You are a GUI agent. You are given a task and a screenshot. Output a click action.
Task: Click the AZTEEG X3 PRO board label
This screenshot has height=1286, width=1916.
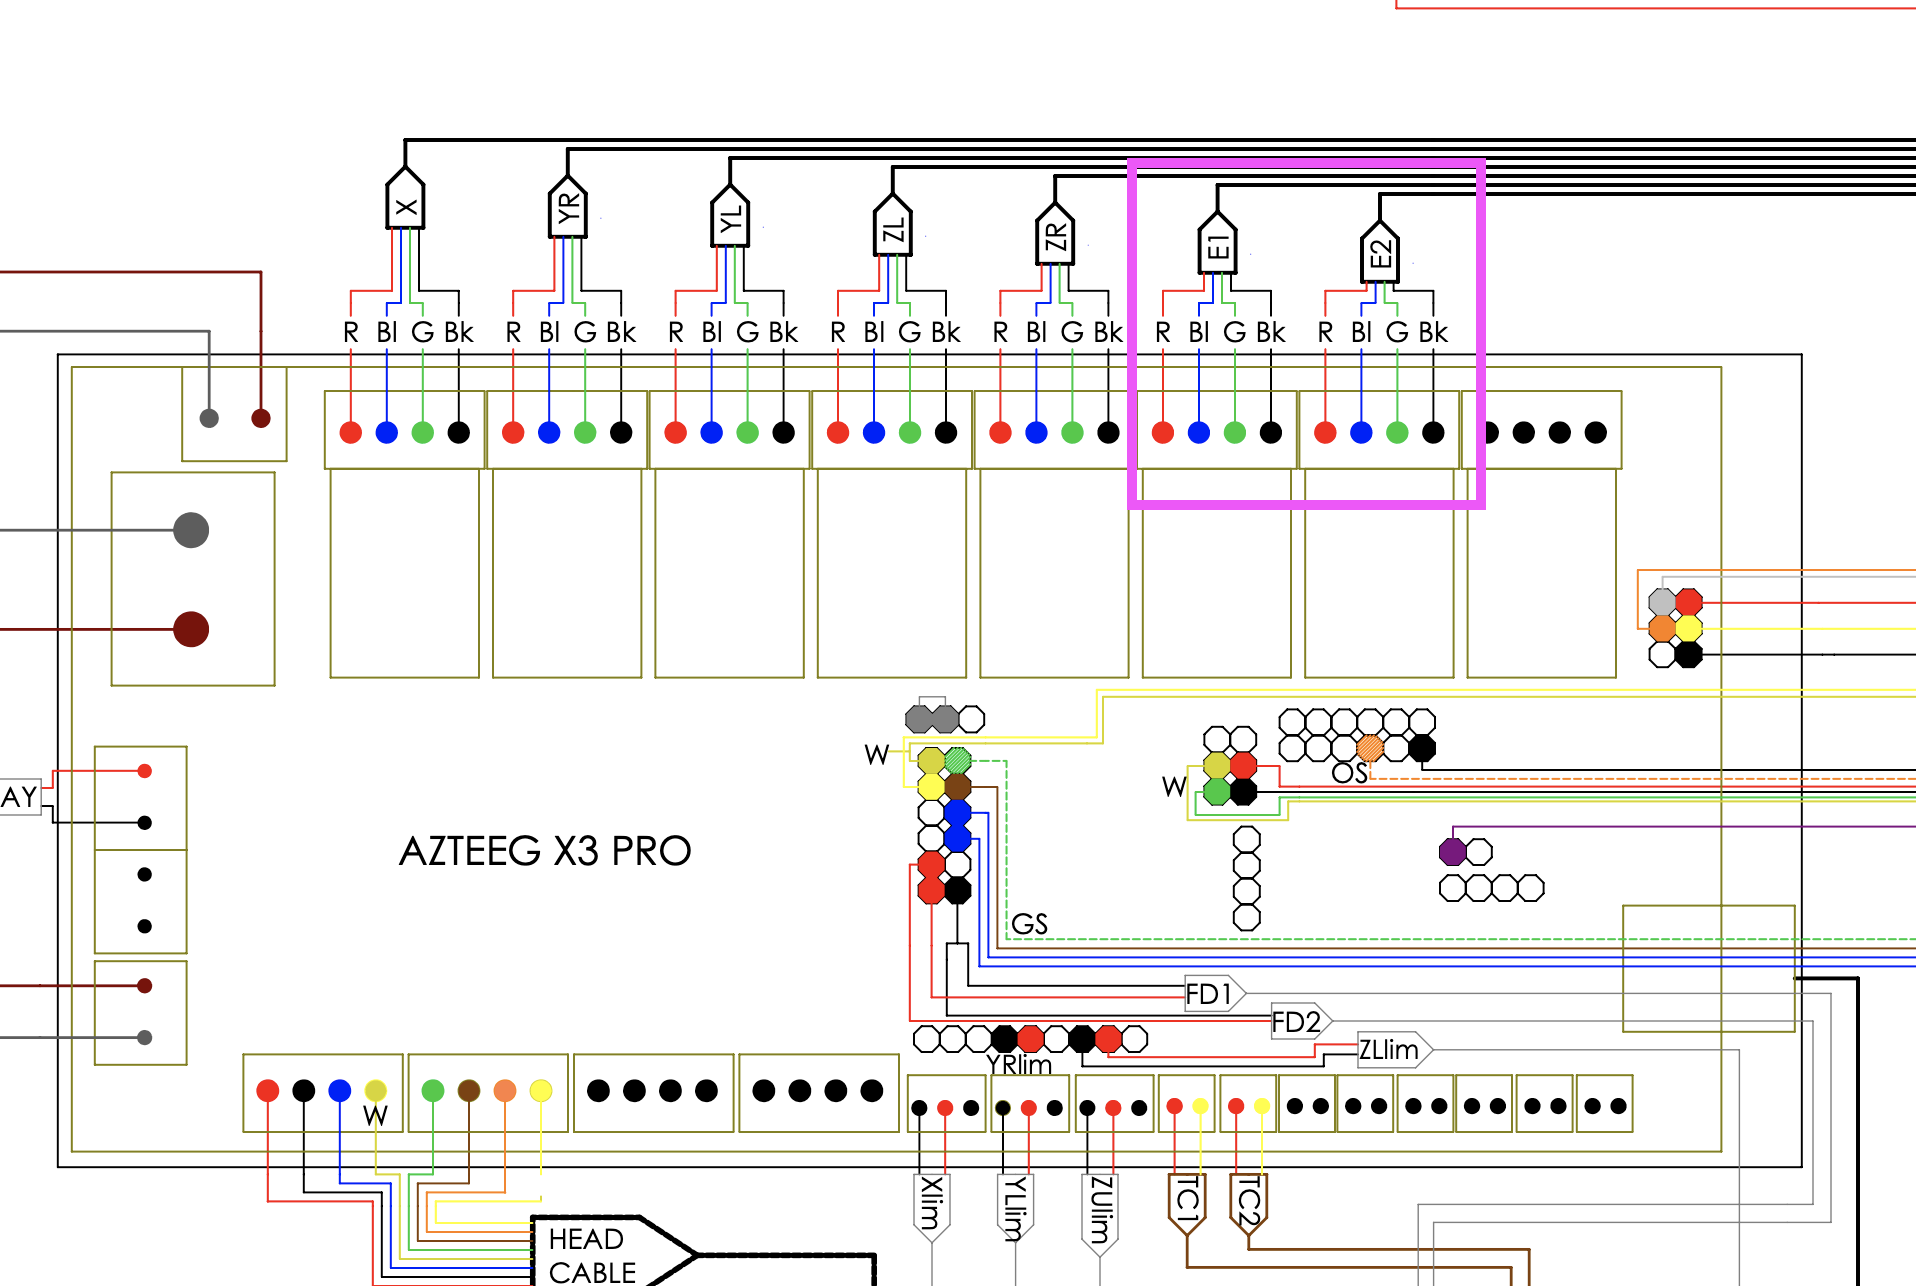click(545, 851)
